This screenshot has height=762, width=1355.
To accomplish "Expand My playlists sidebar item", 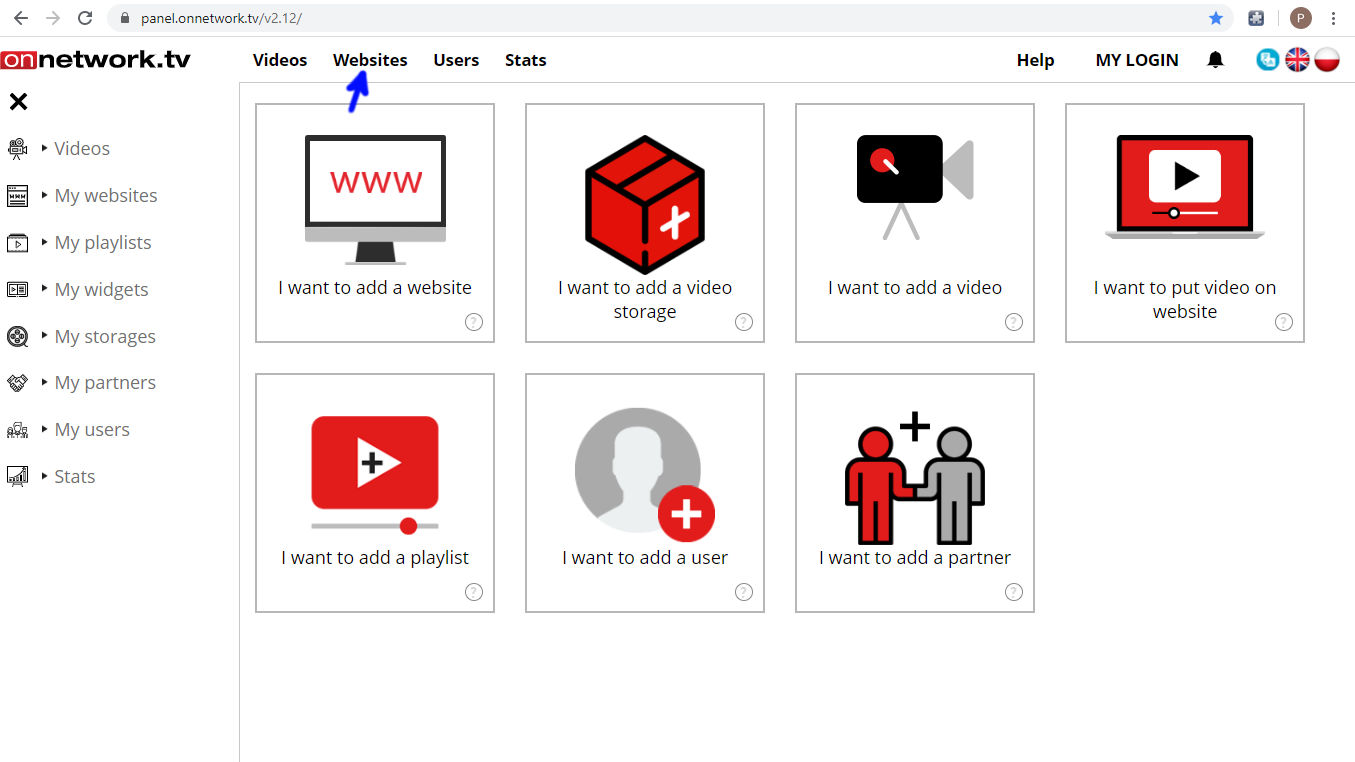I will click(102, 243).
